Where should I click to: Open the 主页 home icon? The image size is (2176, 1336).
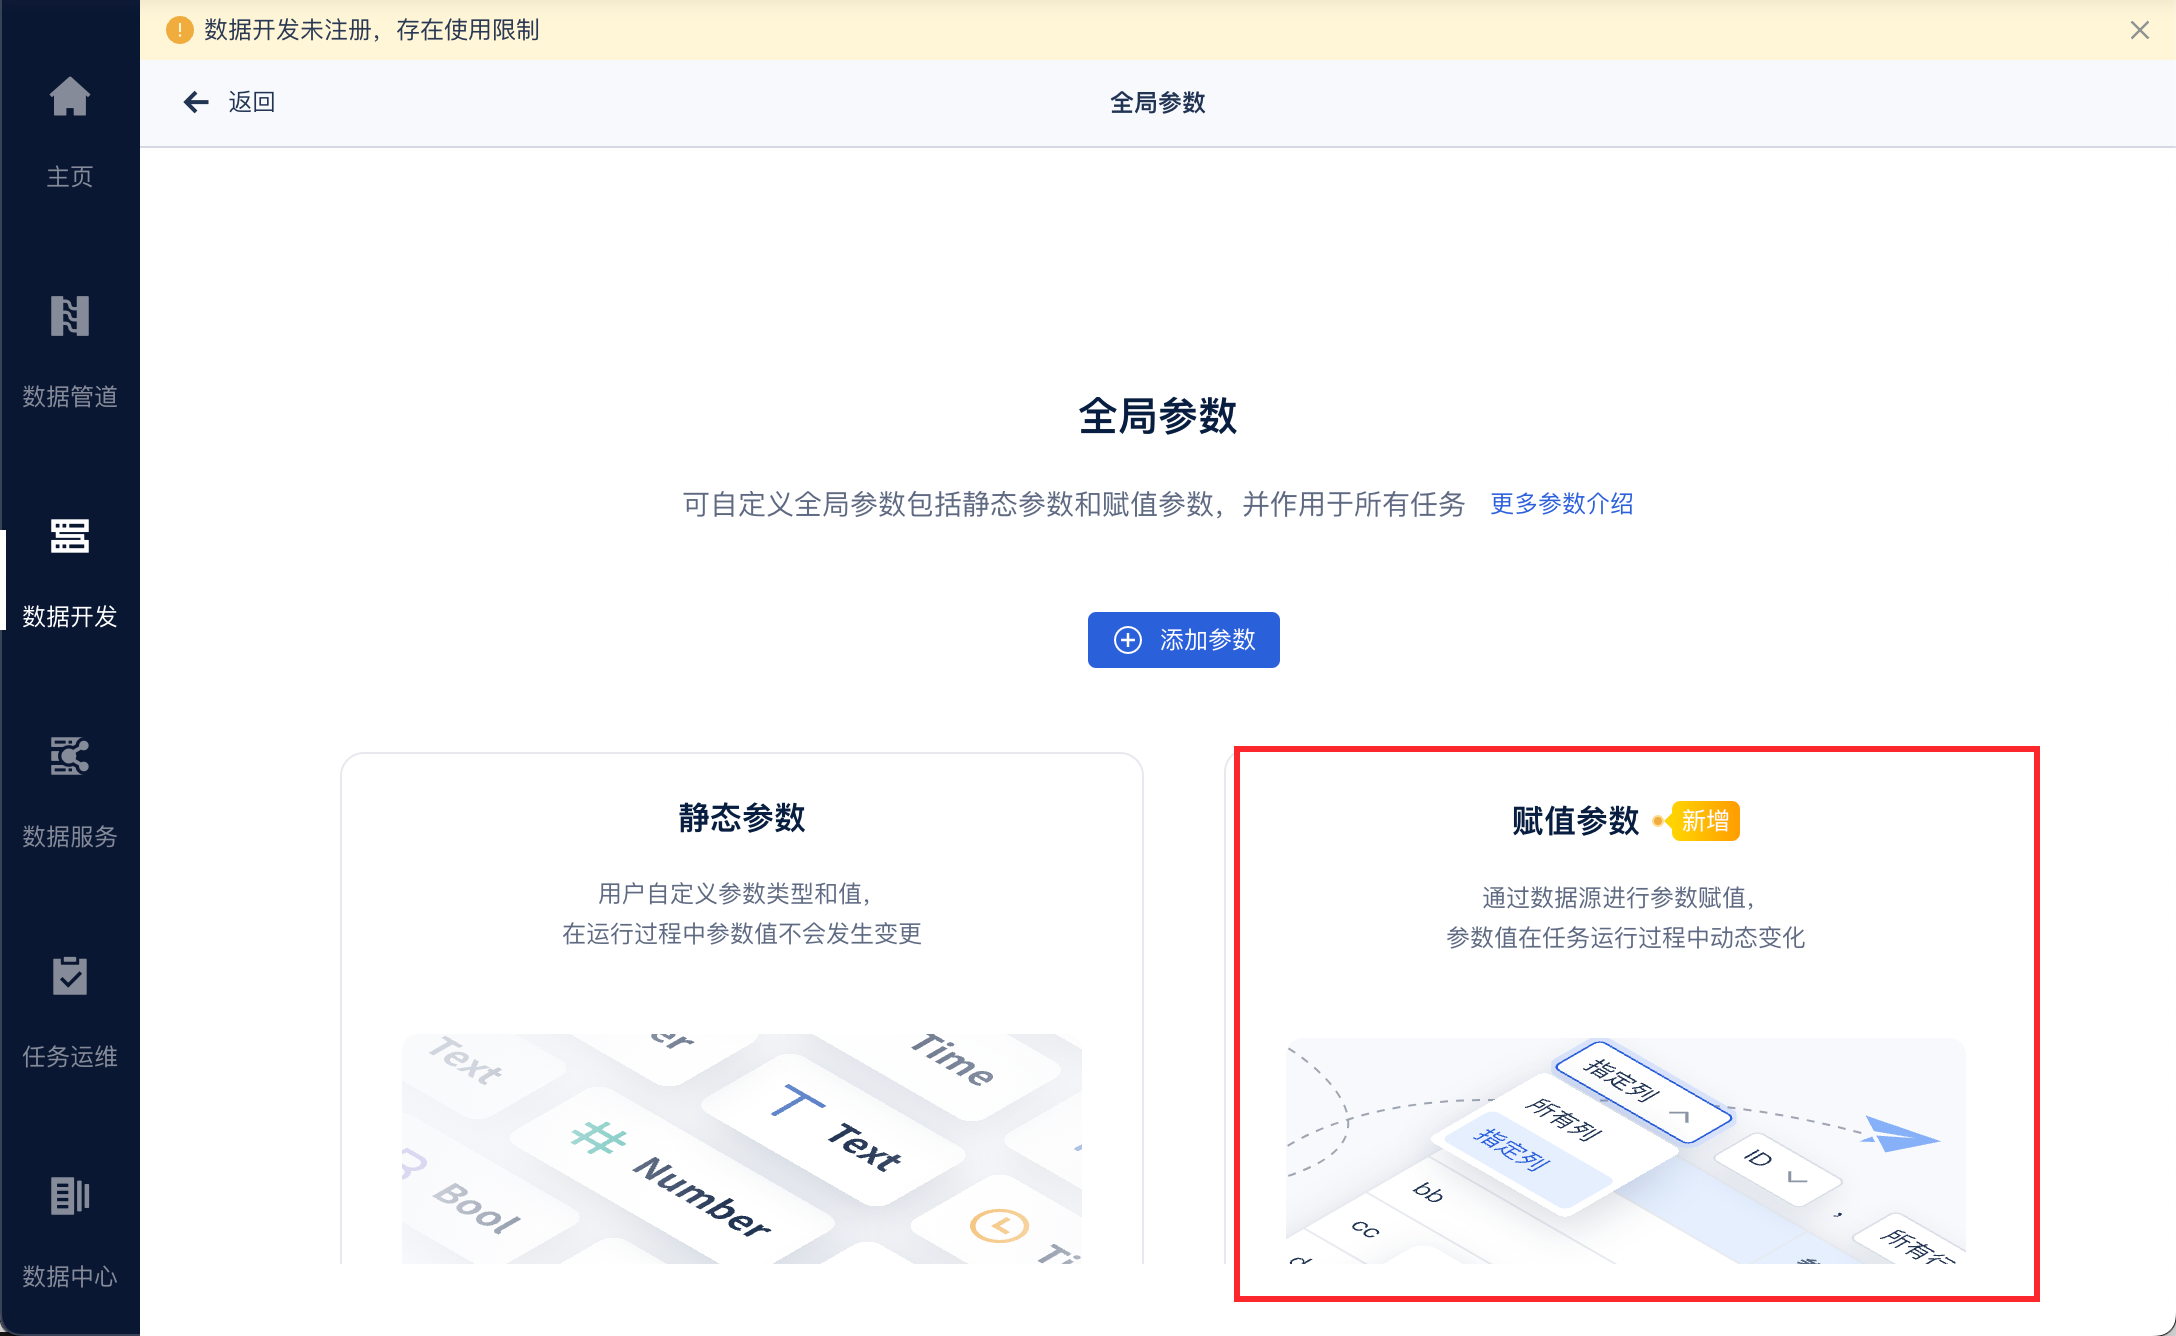coord(70,97)
